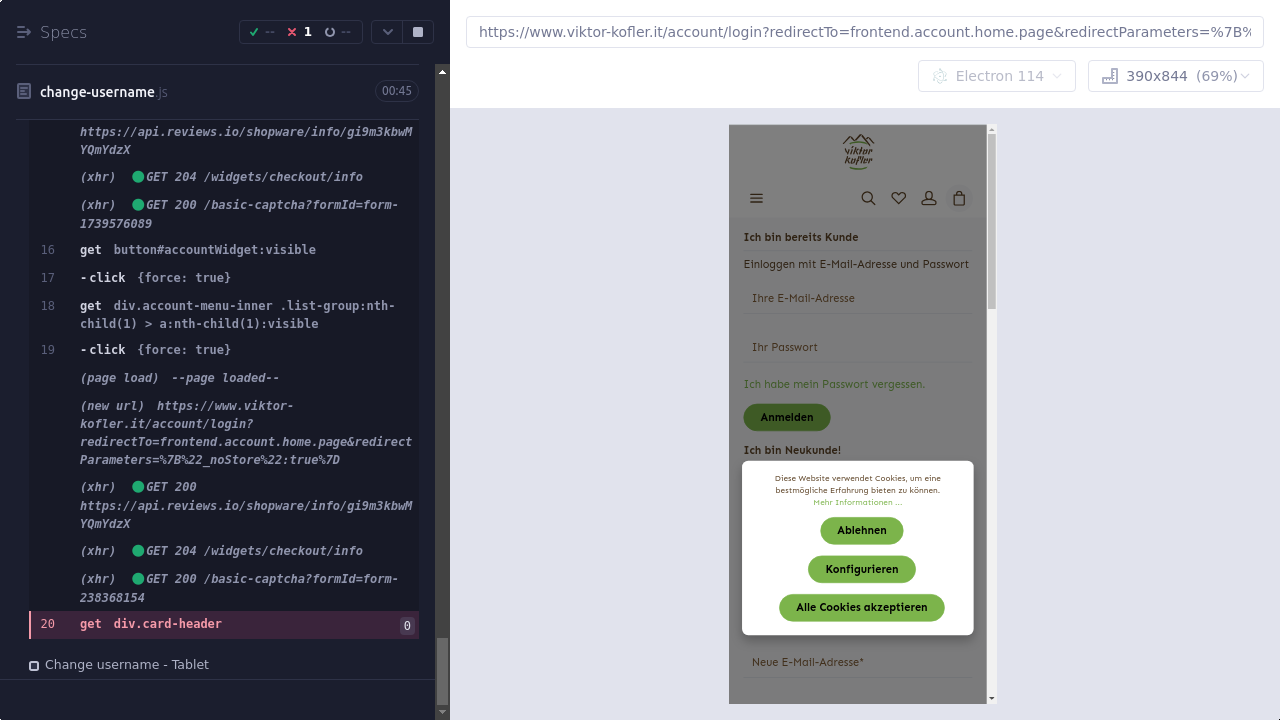Open the hamburger menu in the shop
The width and height of the screenshot is (1280, 720).
tap(756, 198)
